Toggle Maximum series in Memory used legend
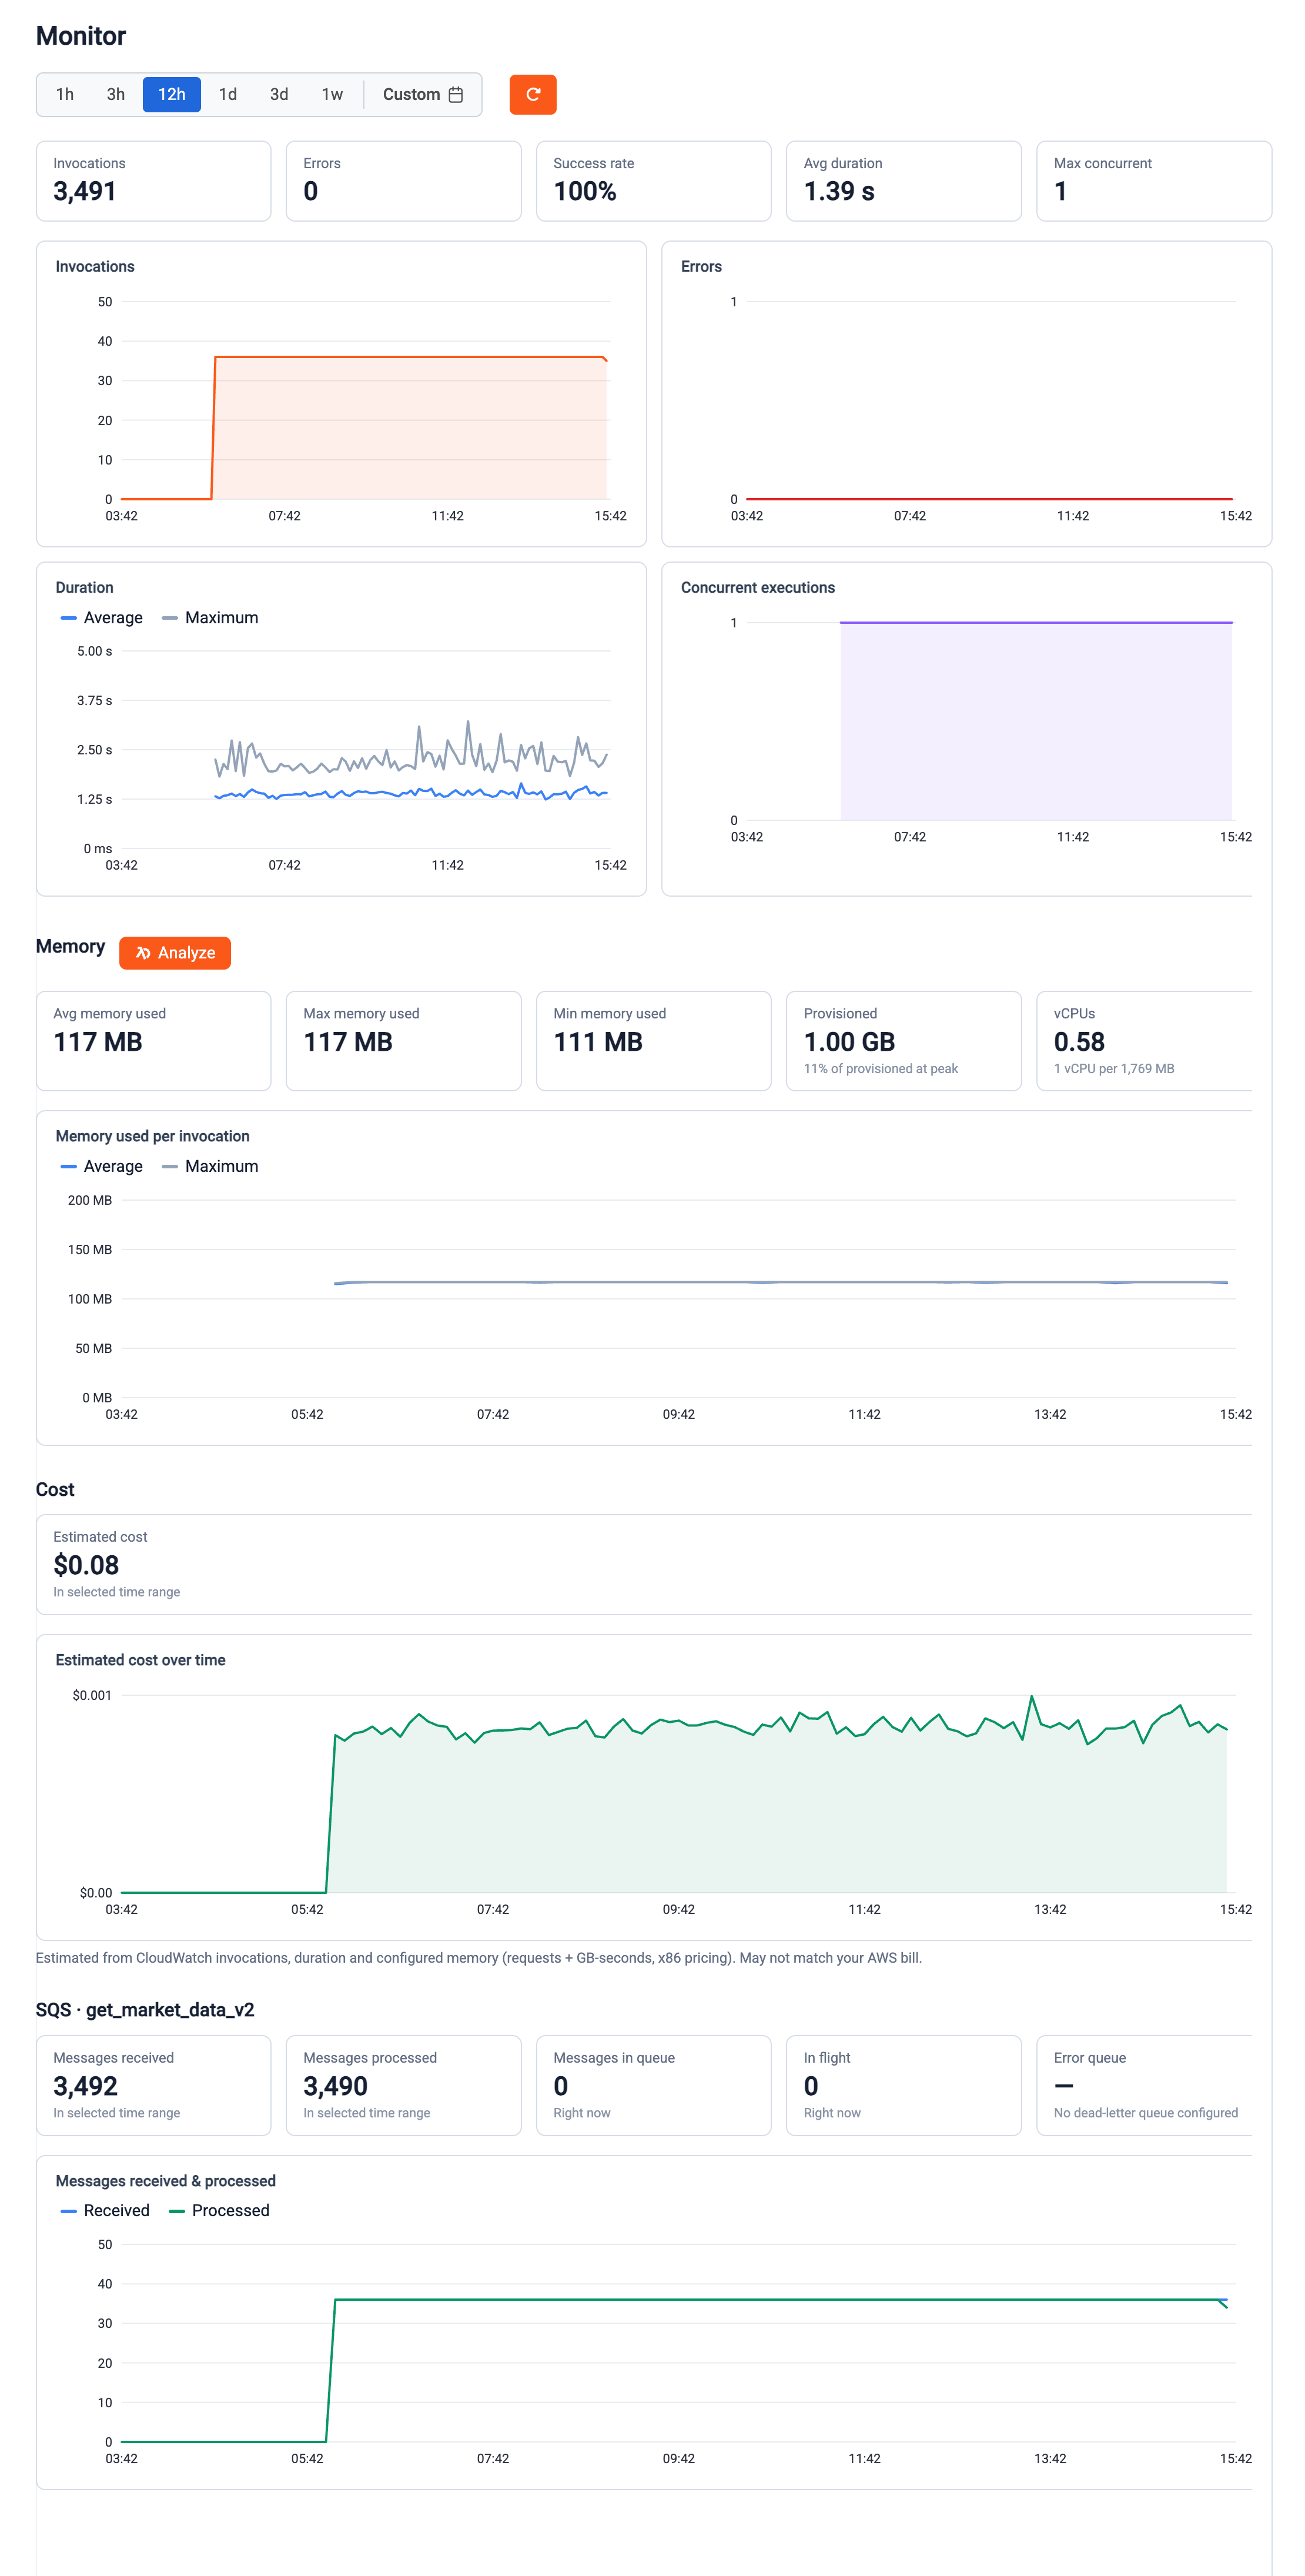 [210, 1166]
